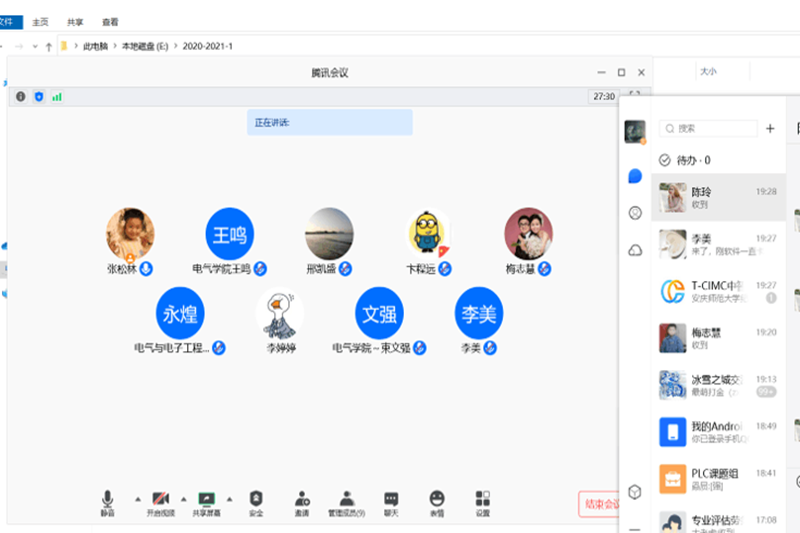Expand chevron after 此电脑 in address bar
This screenshot has height=533, width=800.
coord(115,46)
